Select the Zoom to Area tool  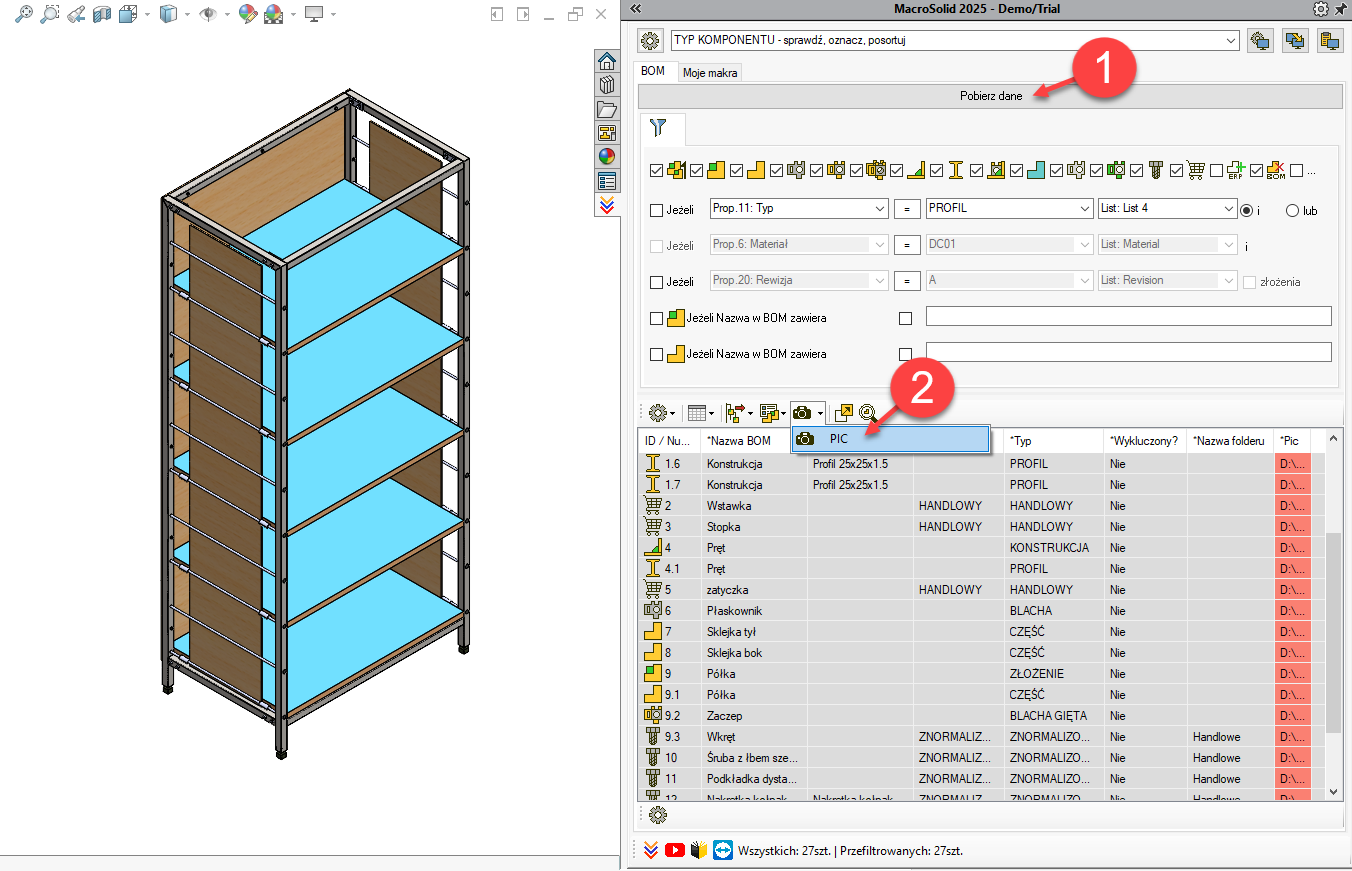click(x=49, y=14)
